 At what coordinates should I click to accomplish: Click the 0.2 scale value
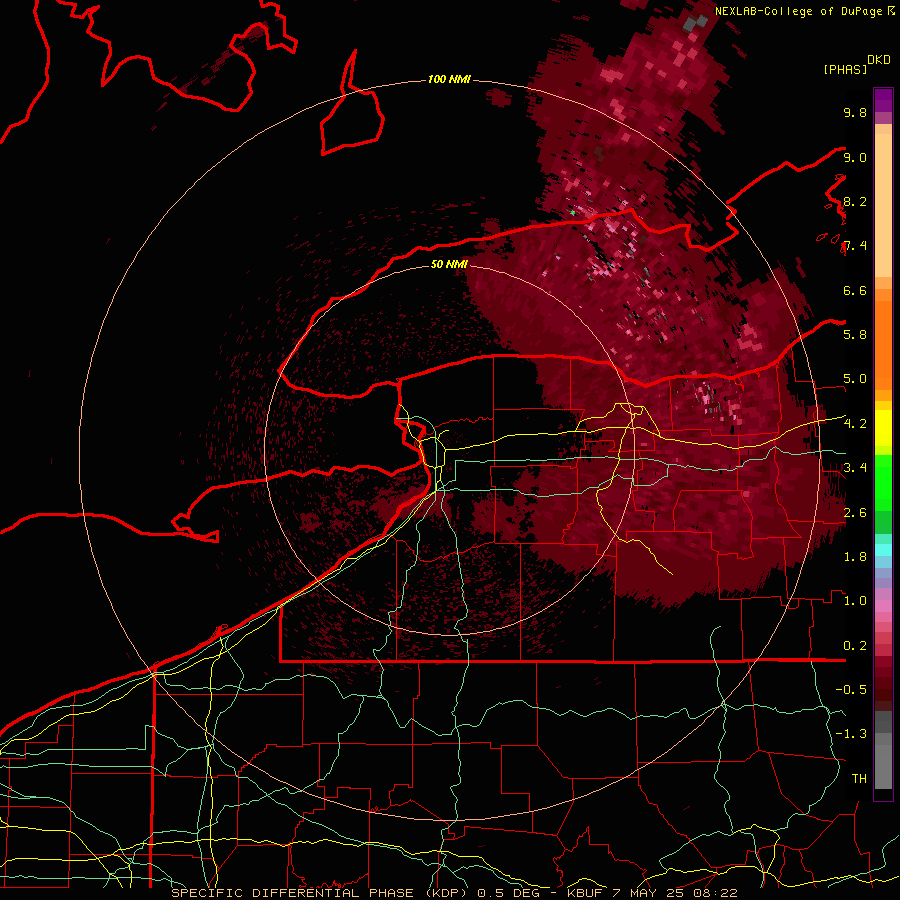click(855, 646)
